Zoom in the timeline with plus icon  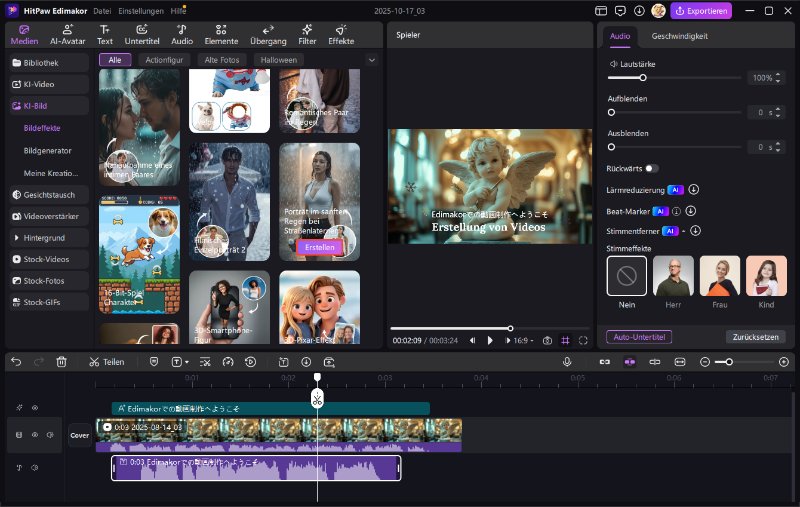tap(783, 361)
